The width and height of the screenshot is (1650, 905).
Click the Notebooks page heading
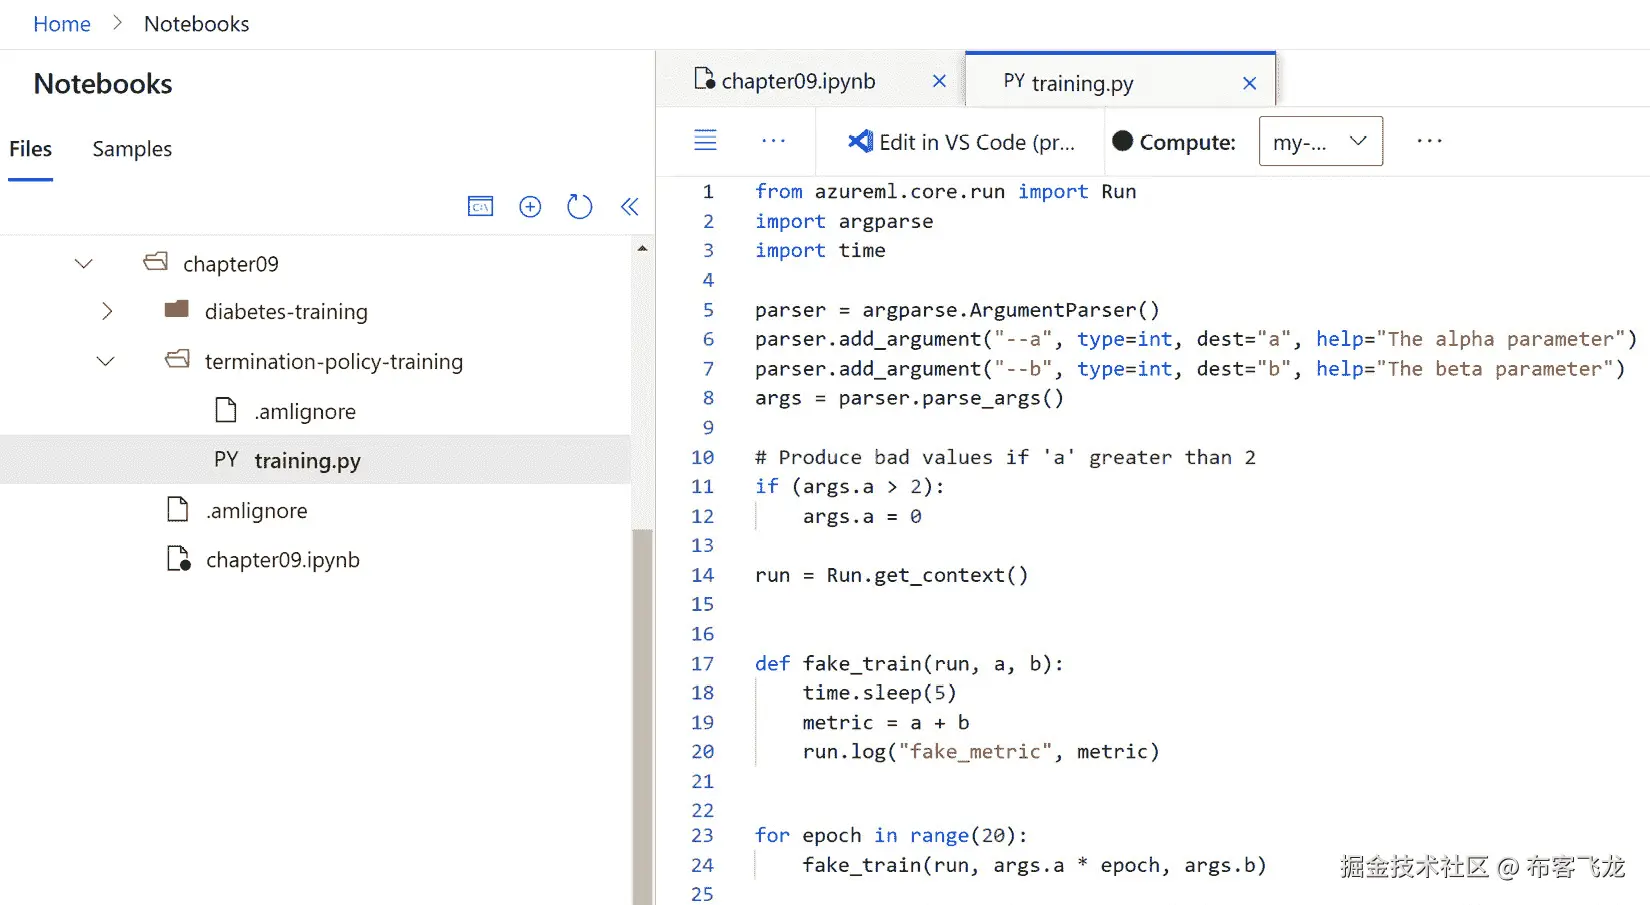click(x=103, y=84)
